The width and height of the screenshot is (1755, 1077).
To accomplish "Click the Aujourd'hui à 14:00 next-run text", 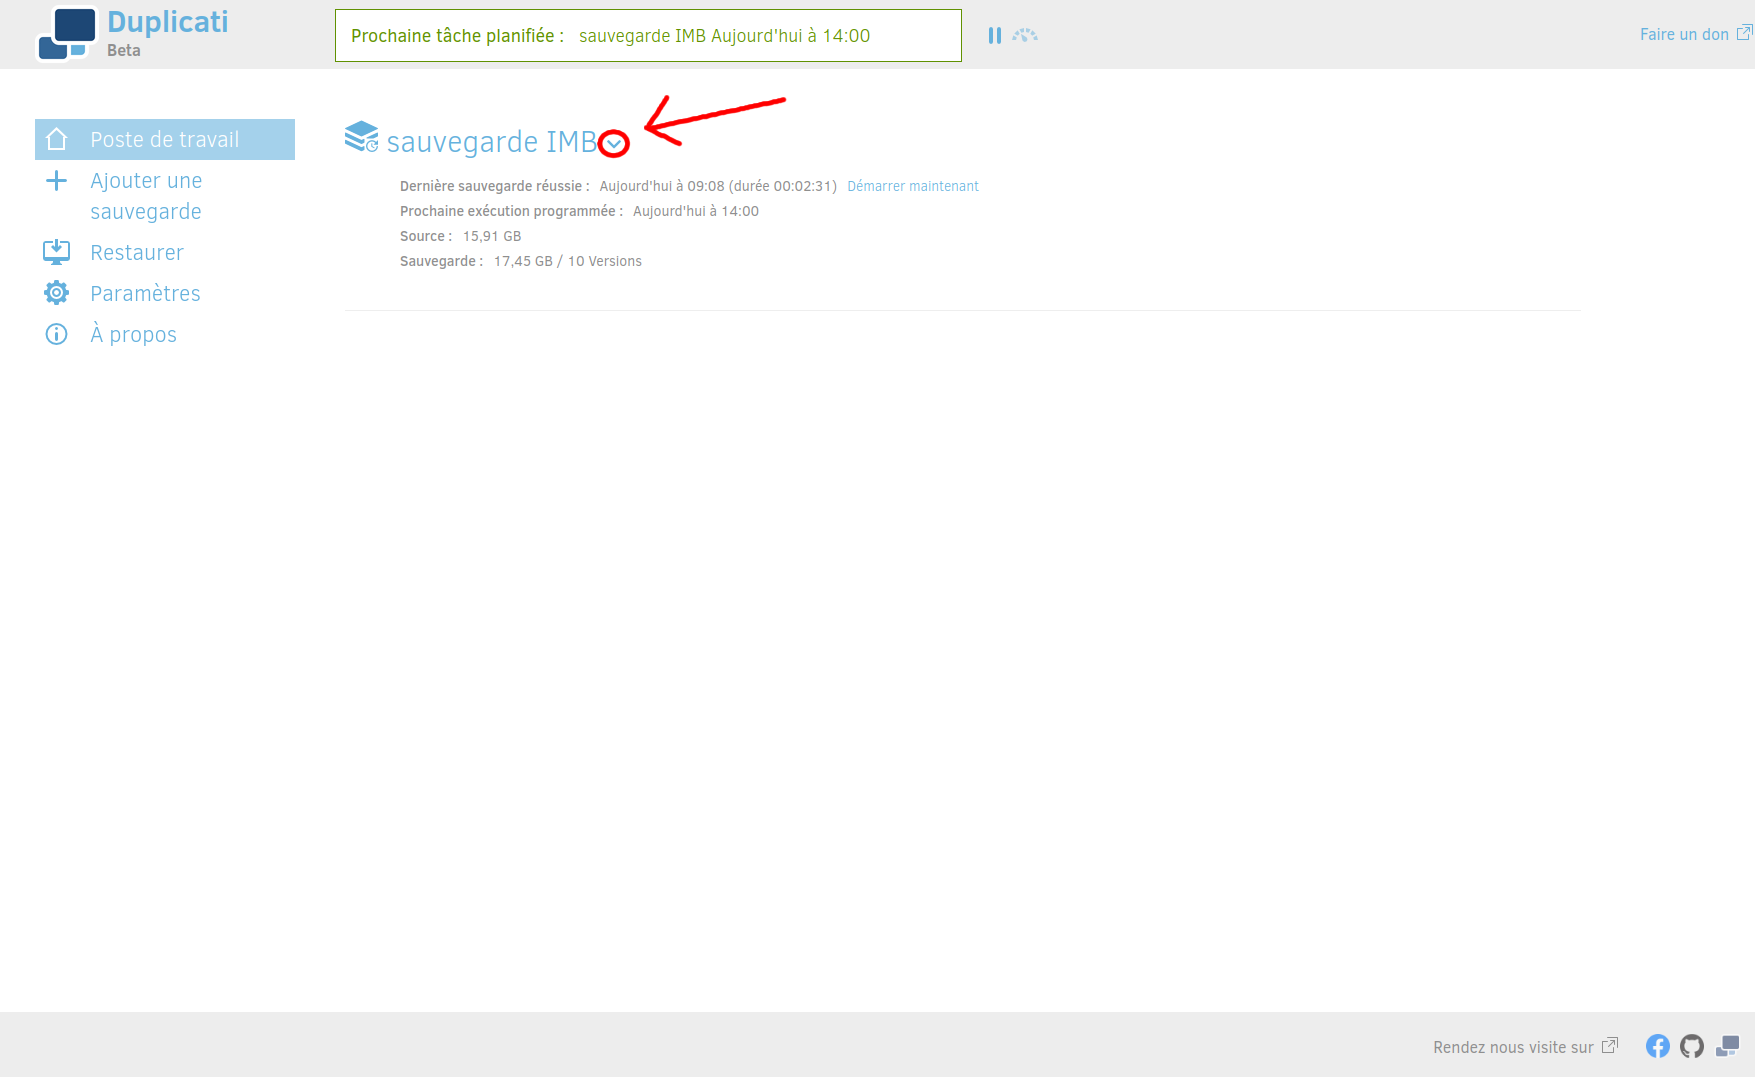I will tap(696, 211).
